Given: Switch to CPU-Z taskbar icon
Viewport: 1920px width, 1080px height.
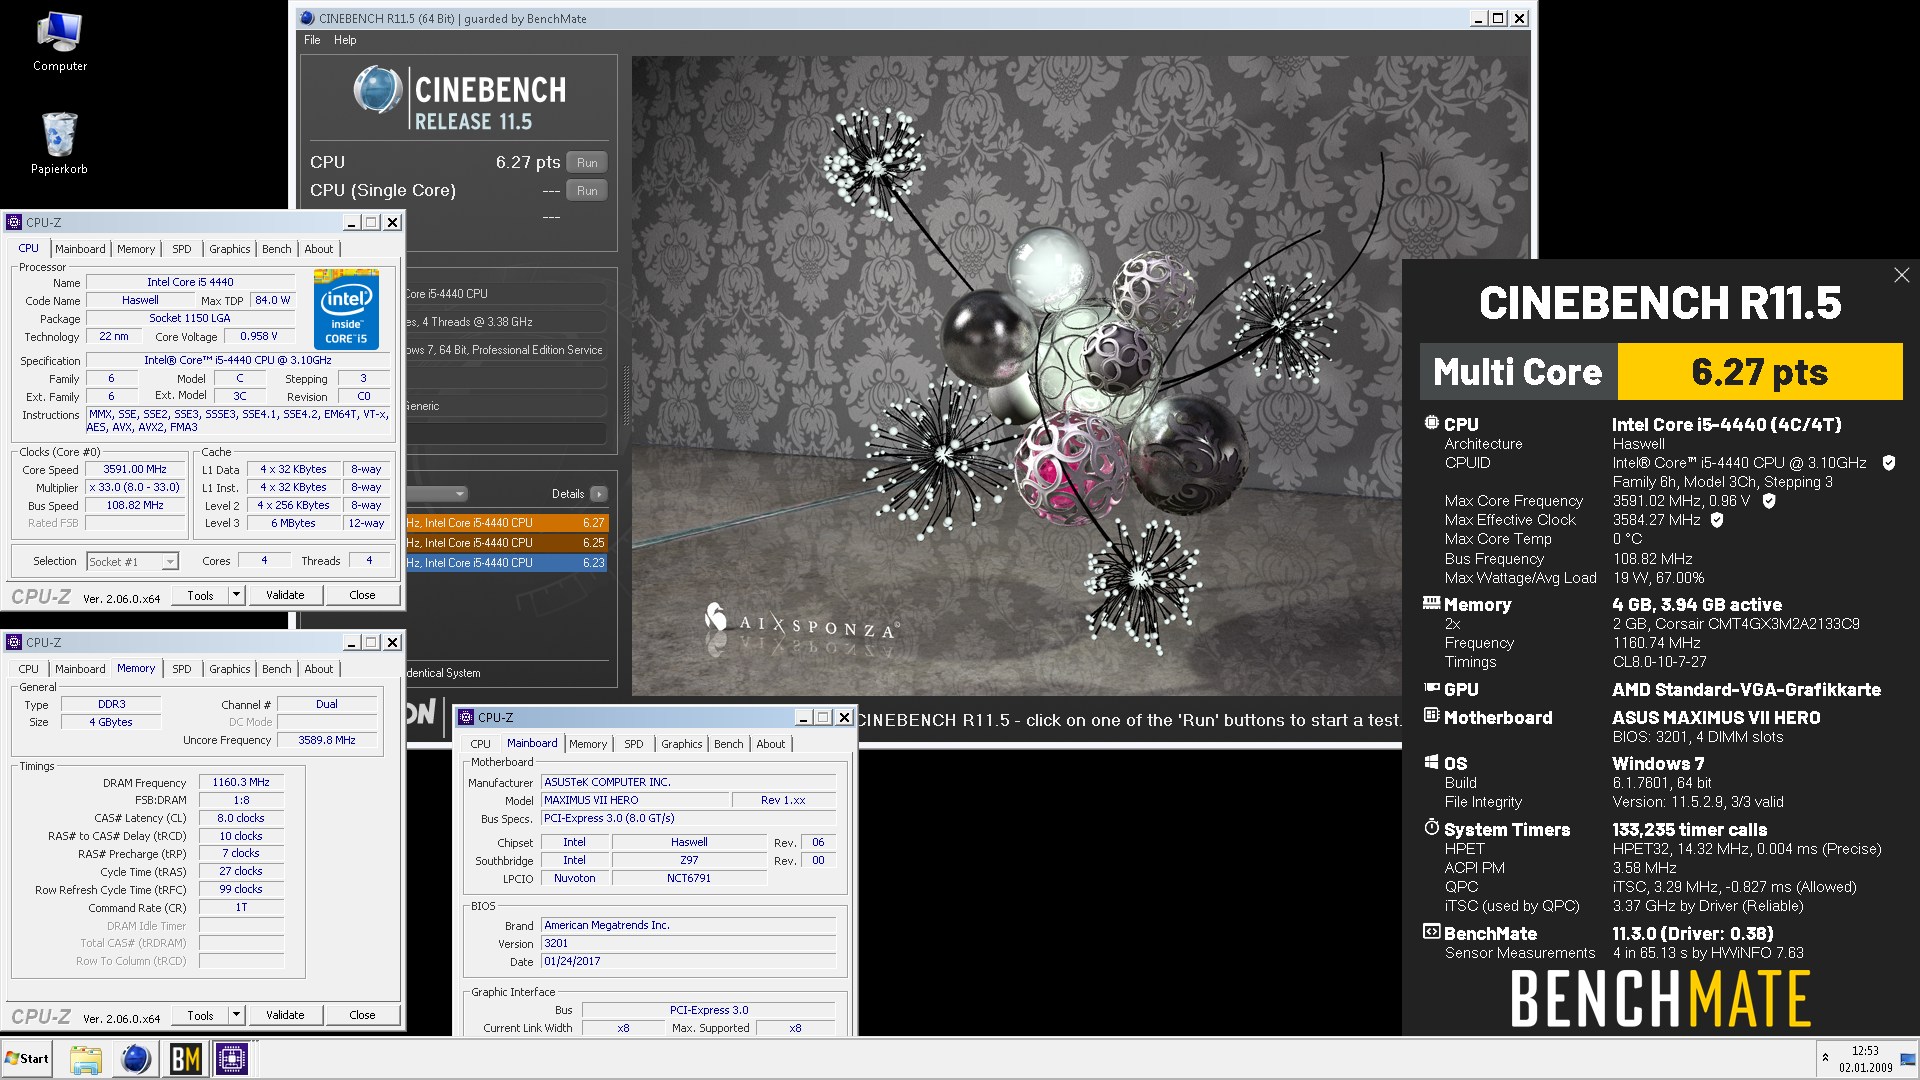Looking at the screenshot, I should pos(232,1059).
